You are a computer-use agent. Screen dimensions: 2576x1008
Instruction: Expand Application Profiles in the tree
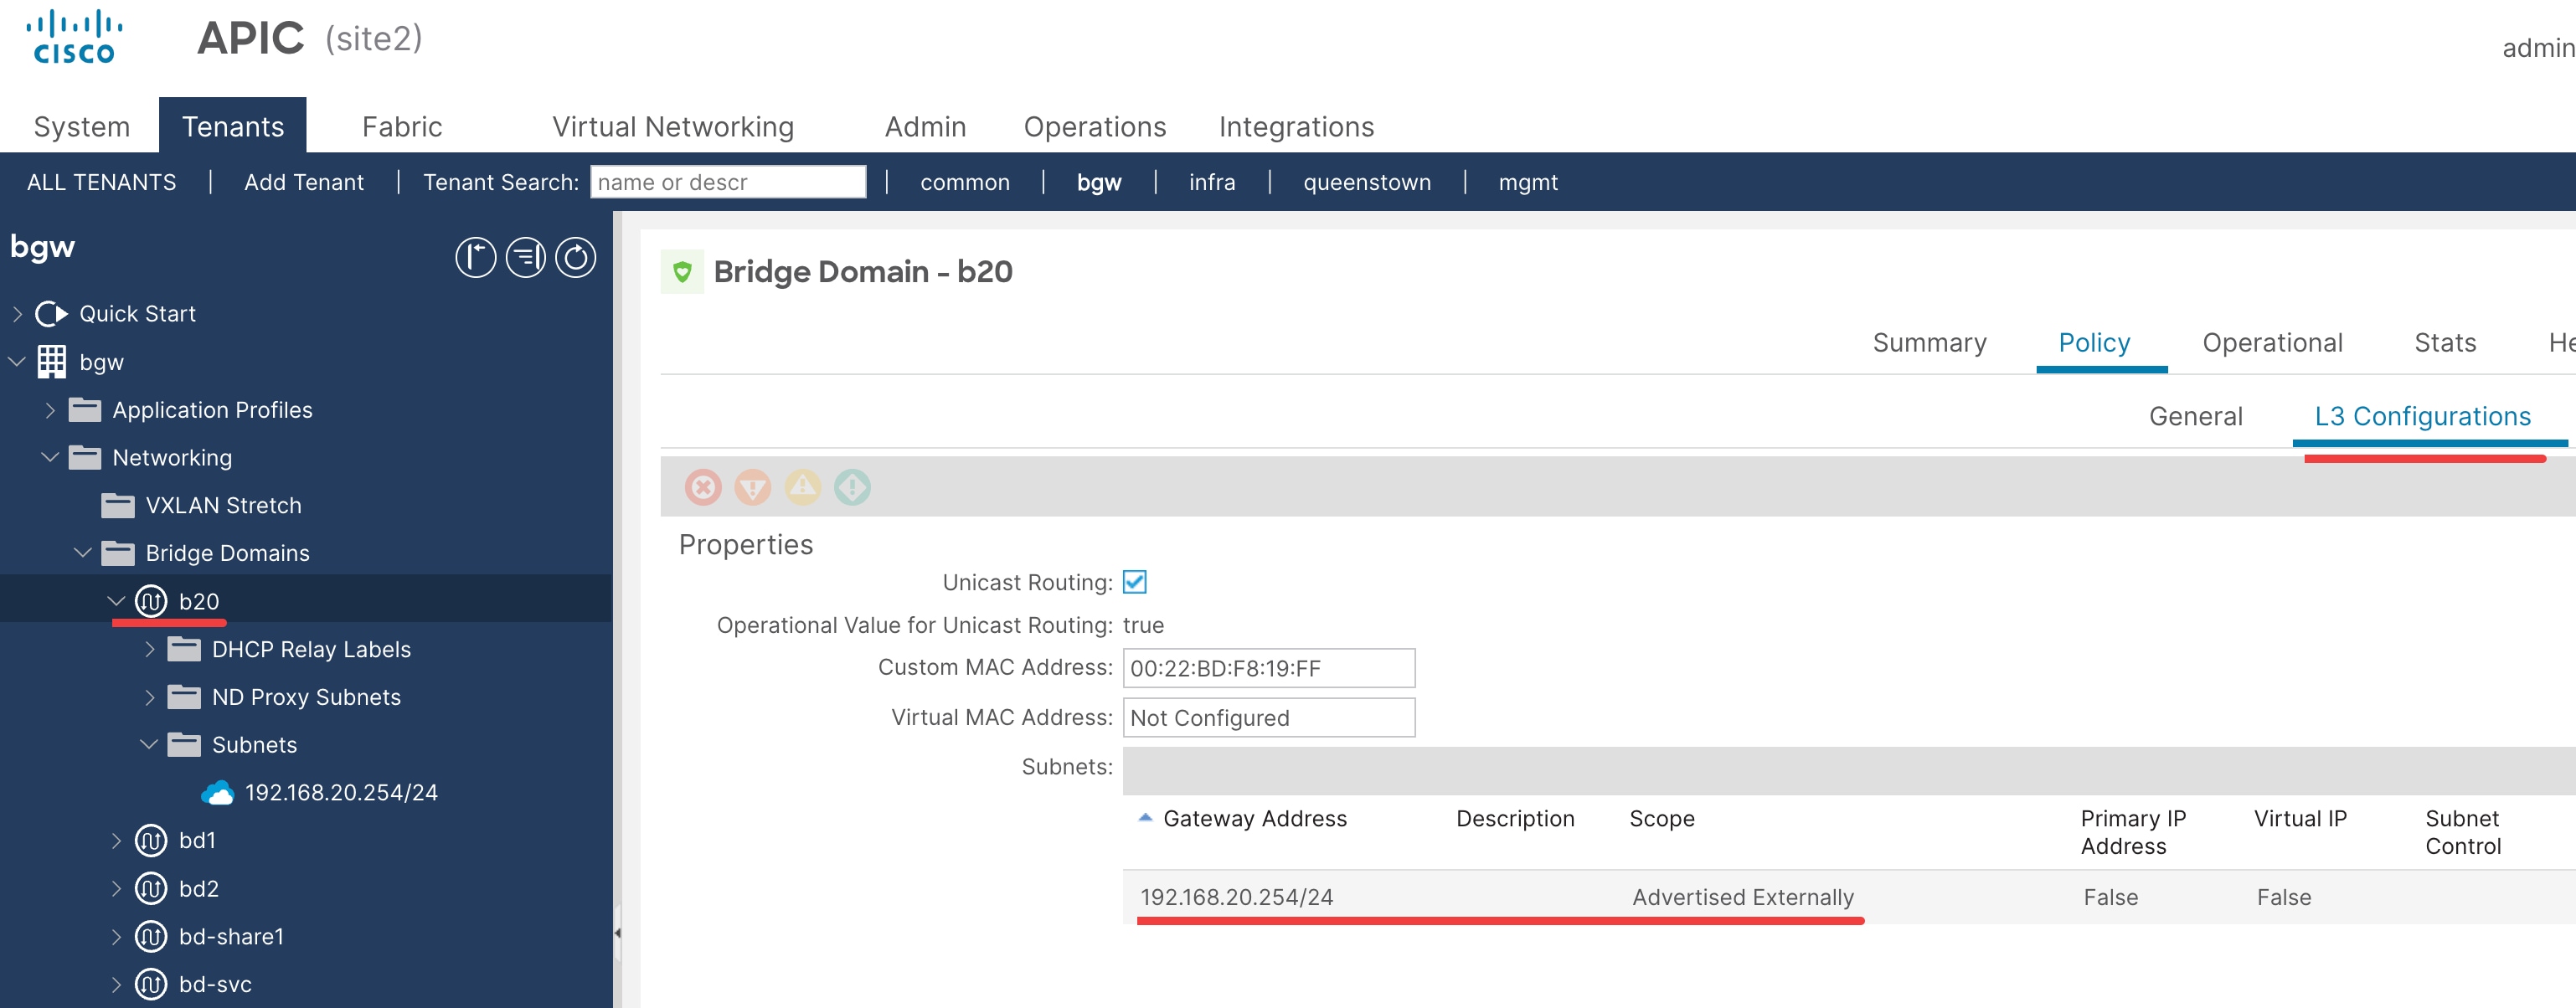(50, 410)
